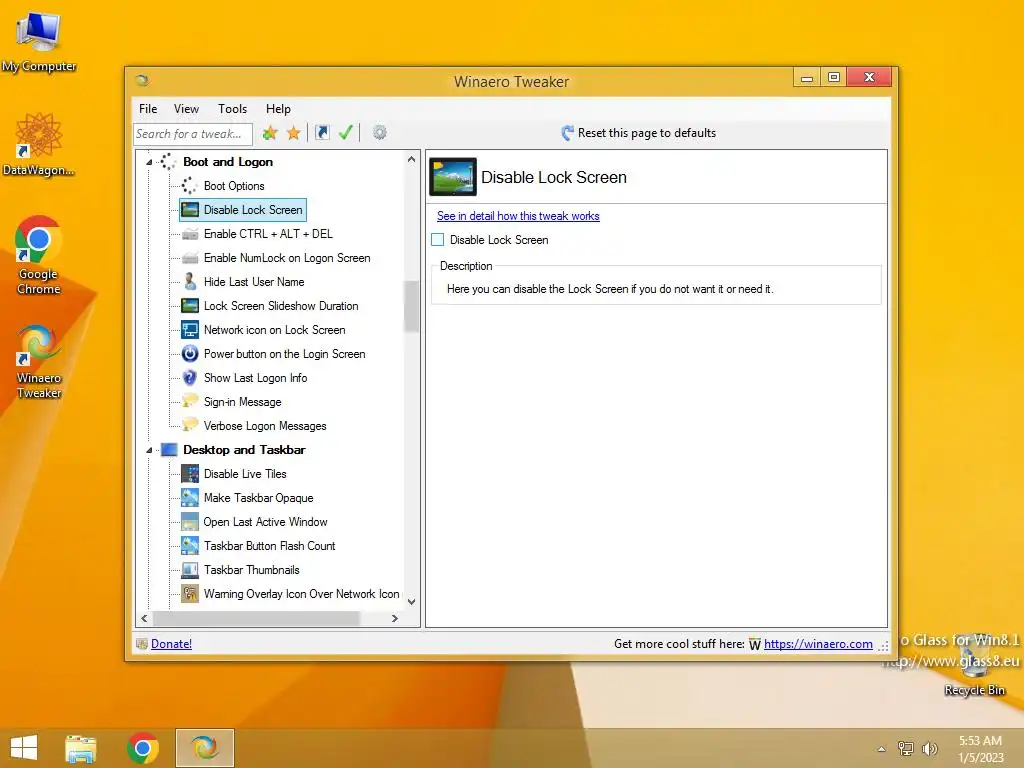Click the Lock Screen Slideshow Duration icon
Image resolution: width=1024 pixels, height=768 pixels.
[190, 306]
